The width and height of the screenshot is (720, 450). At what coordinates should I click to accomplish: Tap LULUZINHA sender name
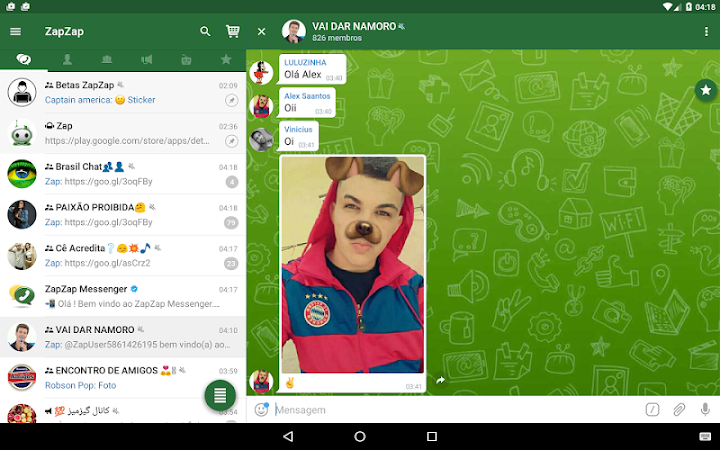tap(305, 62)
